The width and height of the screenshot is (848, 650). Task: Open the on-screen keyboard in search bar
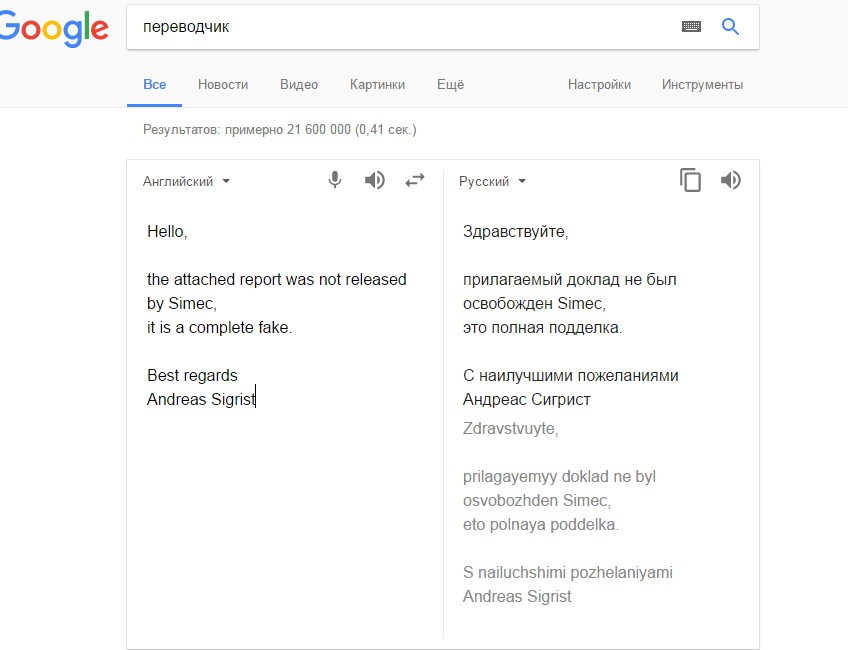pyautogui.click(x=690, y=27)
